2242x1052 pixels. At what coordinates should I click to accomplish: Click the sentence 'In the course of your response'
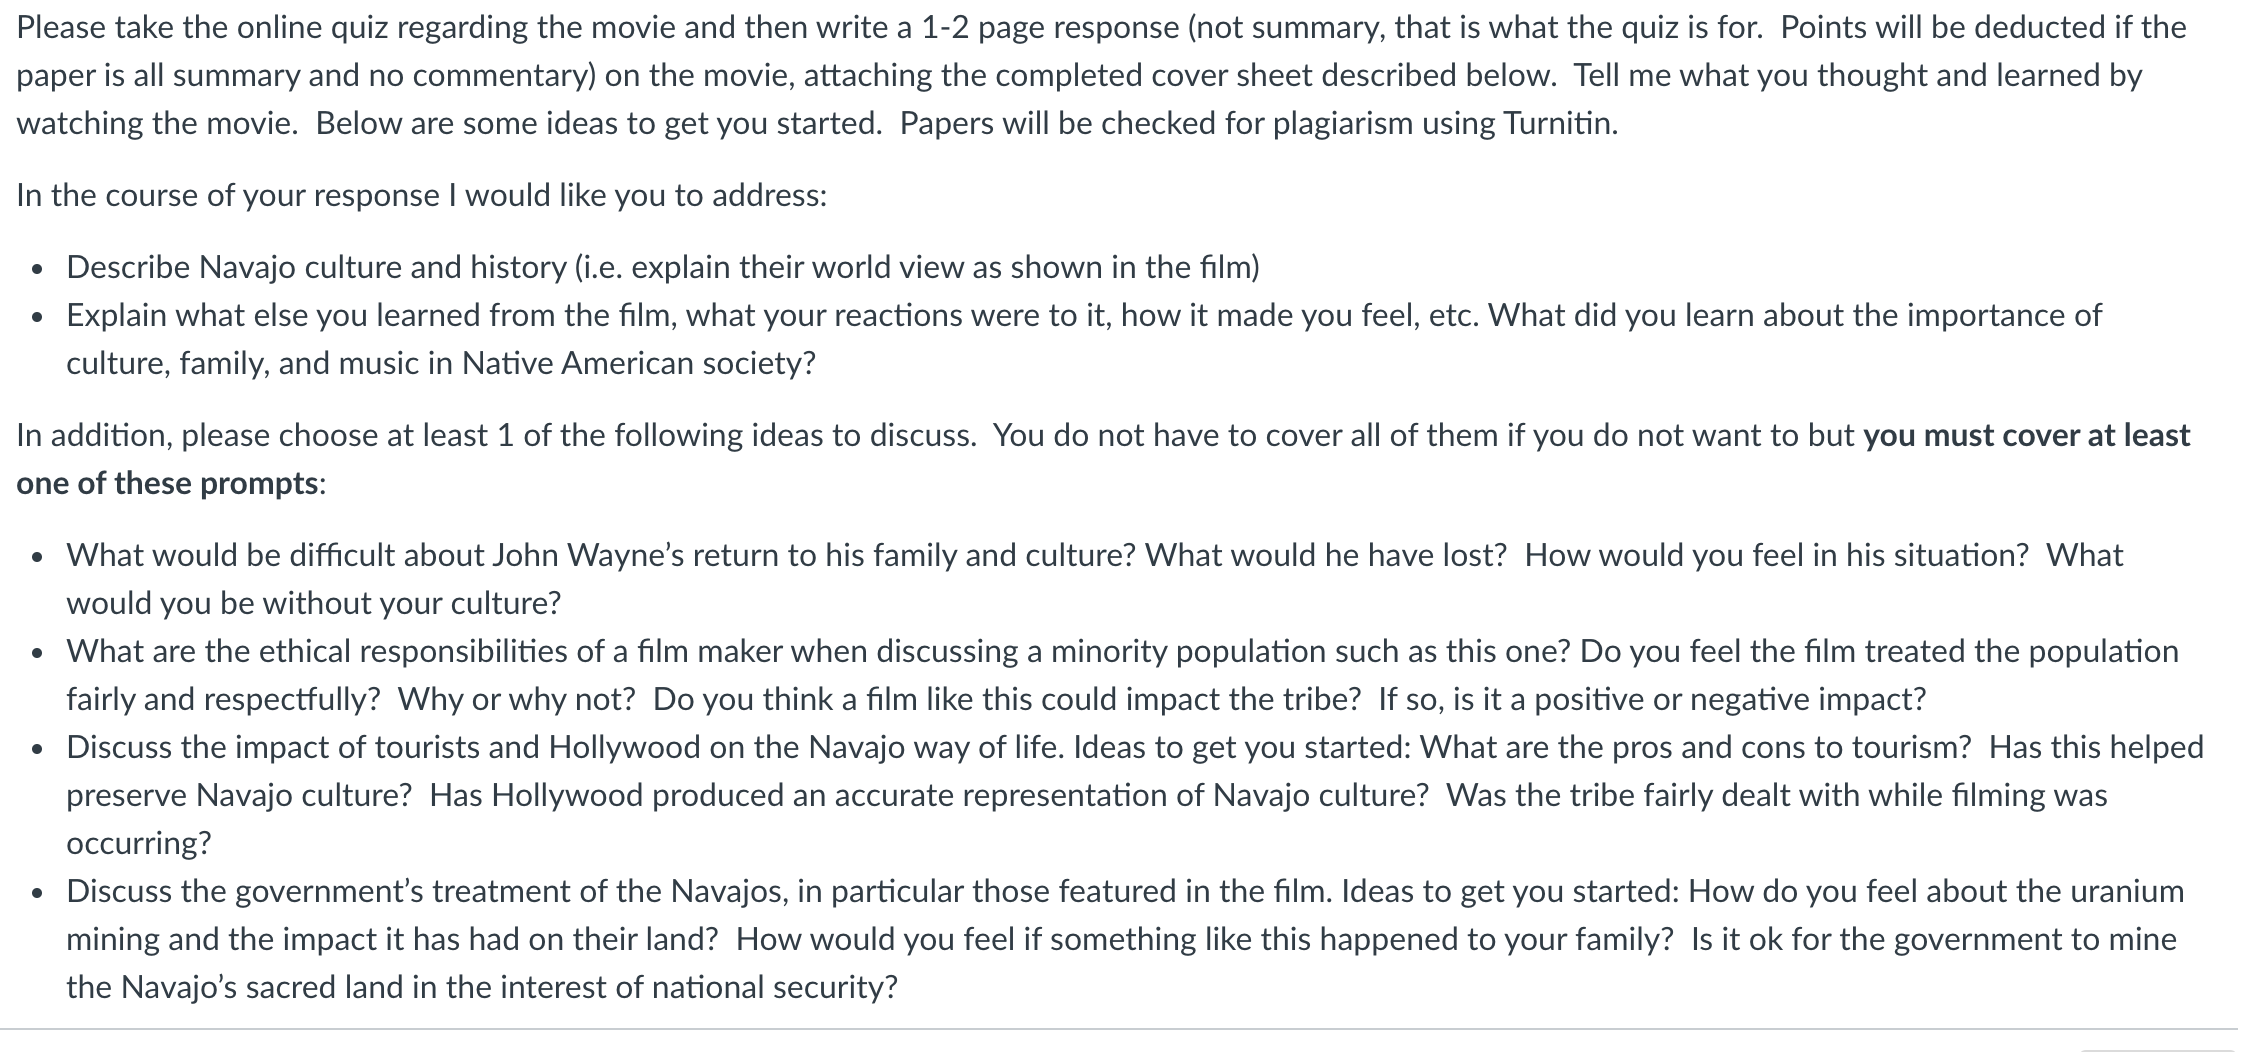pos(421,195)
